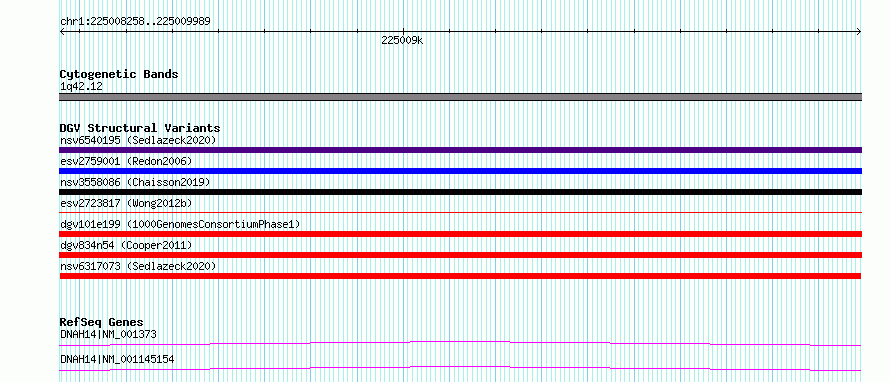Click the magenta DNAH14|NM_001373 transcript line
The image size is (890, 382).
pyautogui.click(x=460, y=343)
